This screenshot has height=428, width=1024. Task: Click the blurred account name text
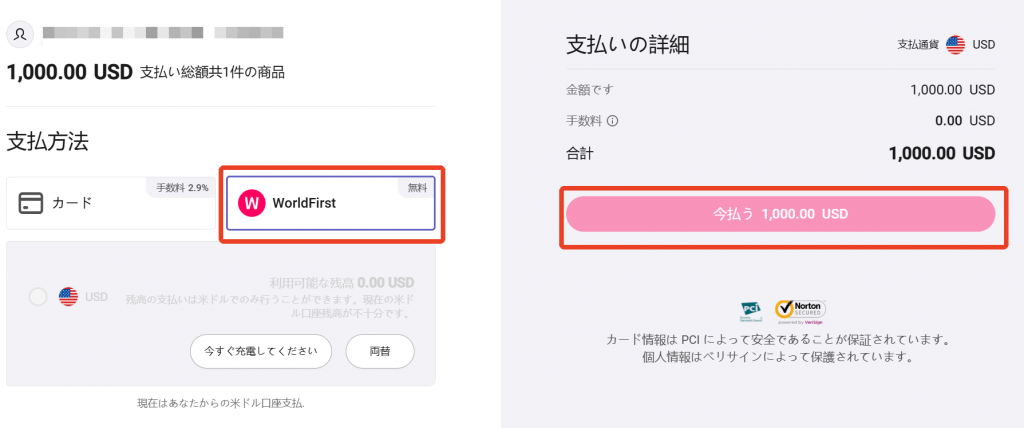pos(163,32)
